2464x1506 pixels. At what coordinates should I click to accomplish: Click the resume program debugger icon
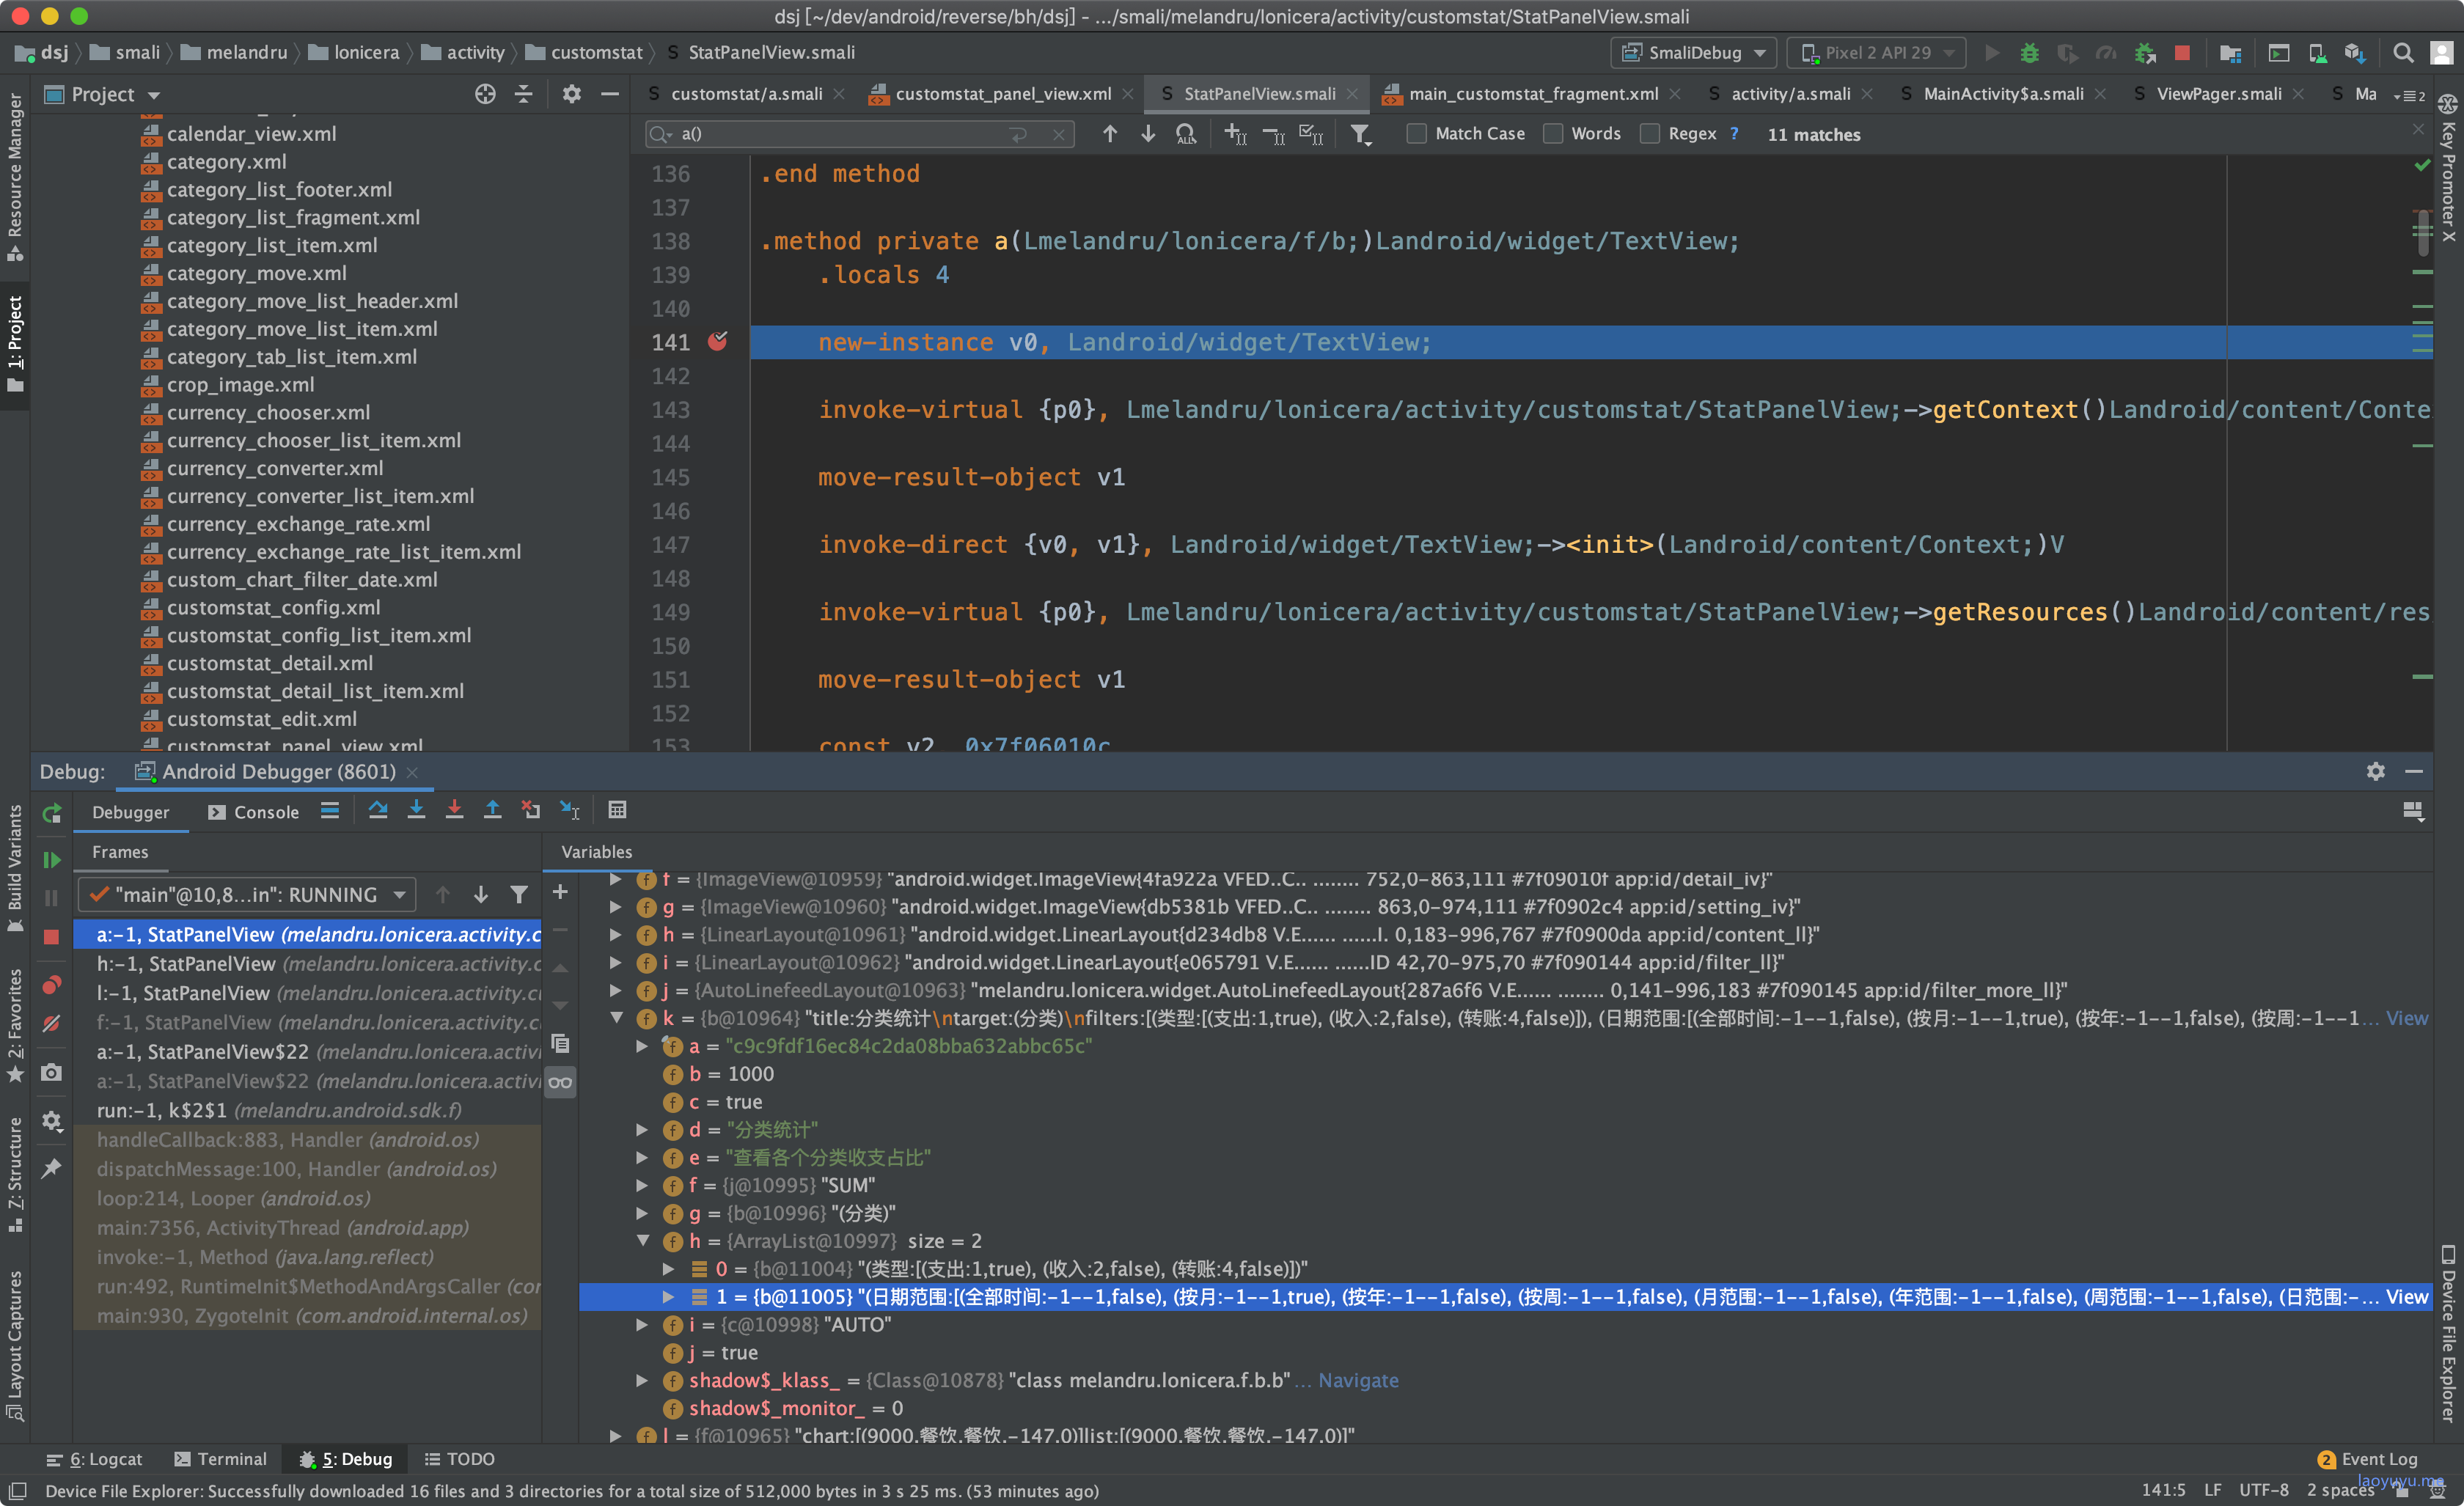tap(53, 851)
